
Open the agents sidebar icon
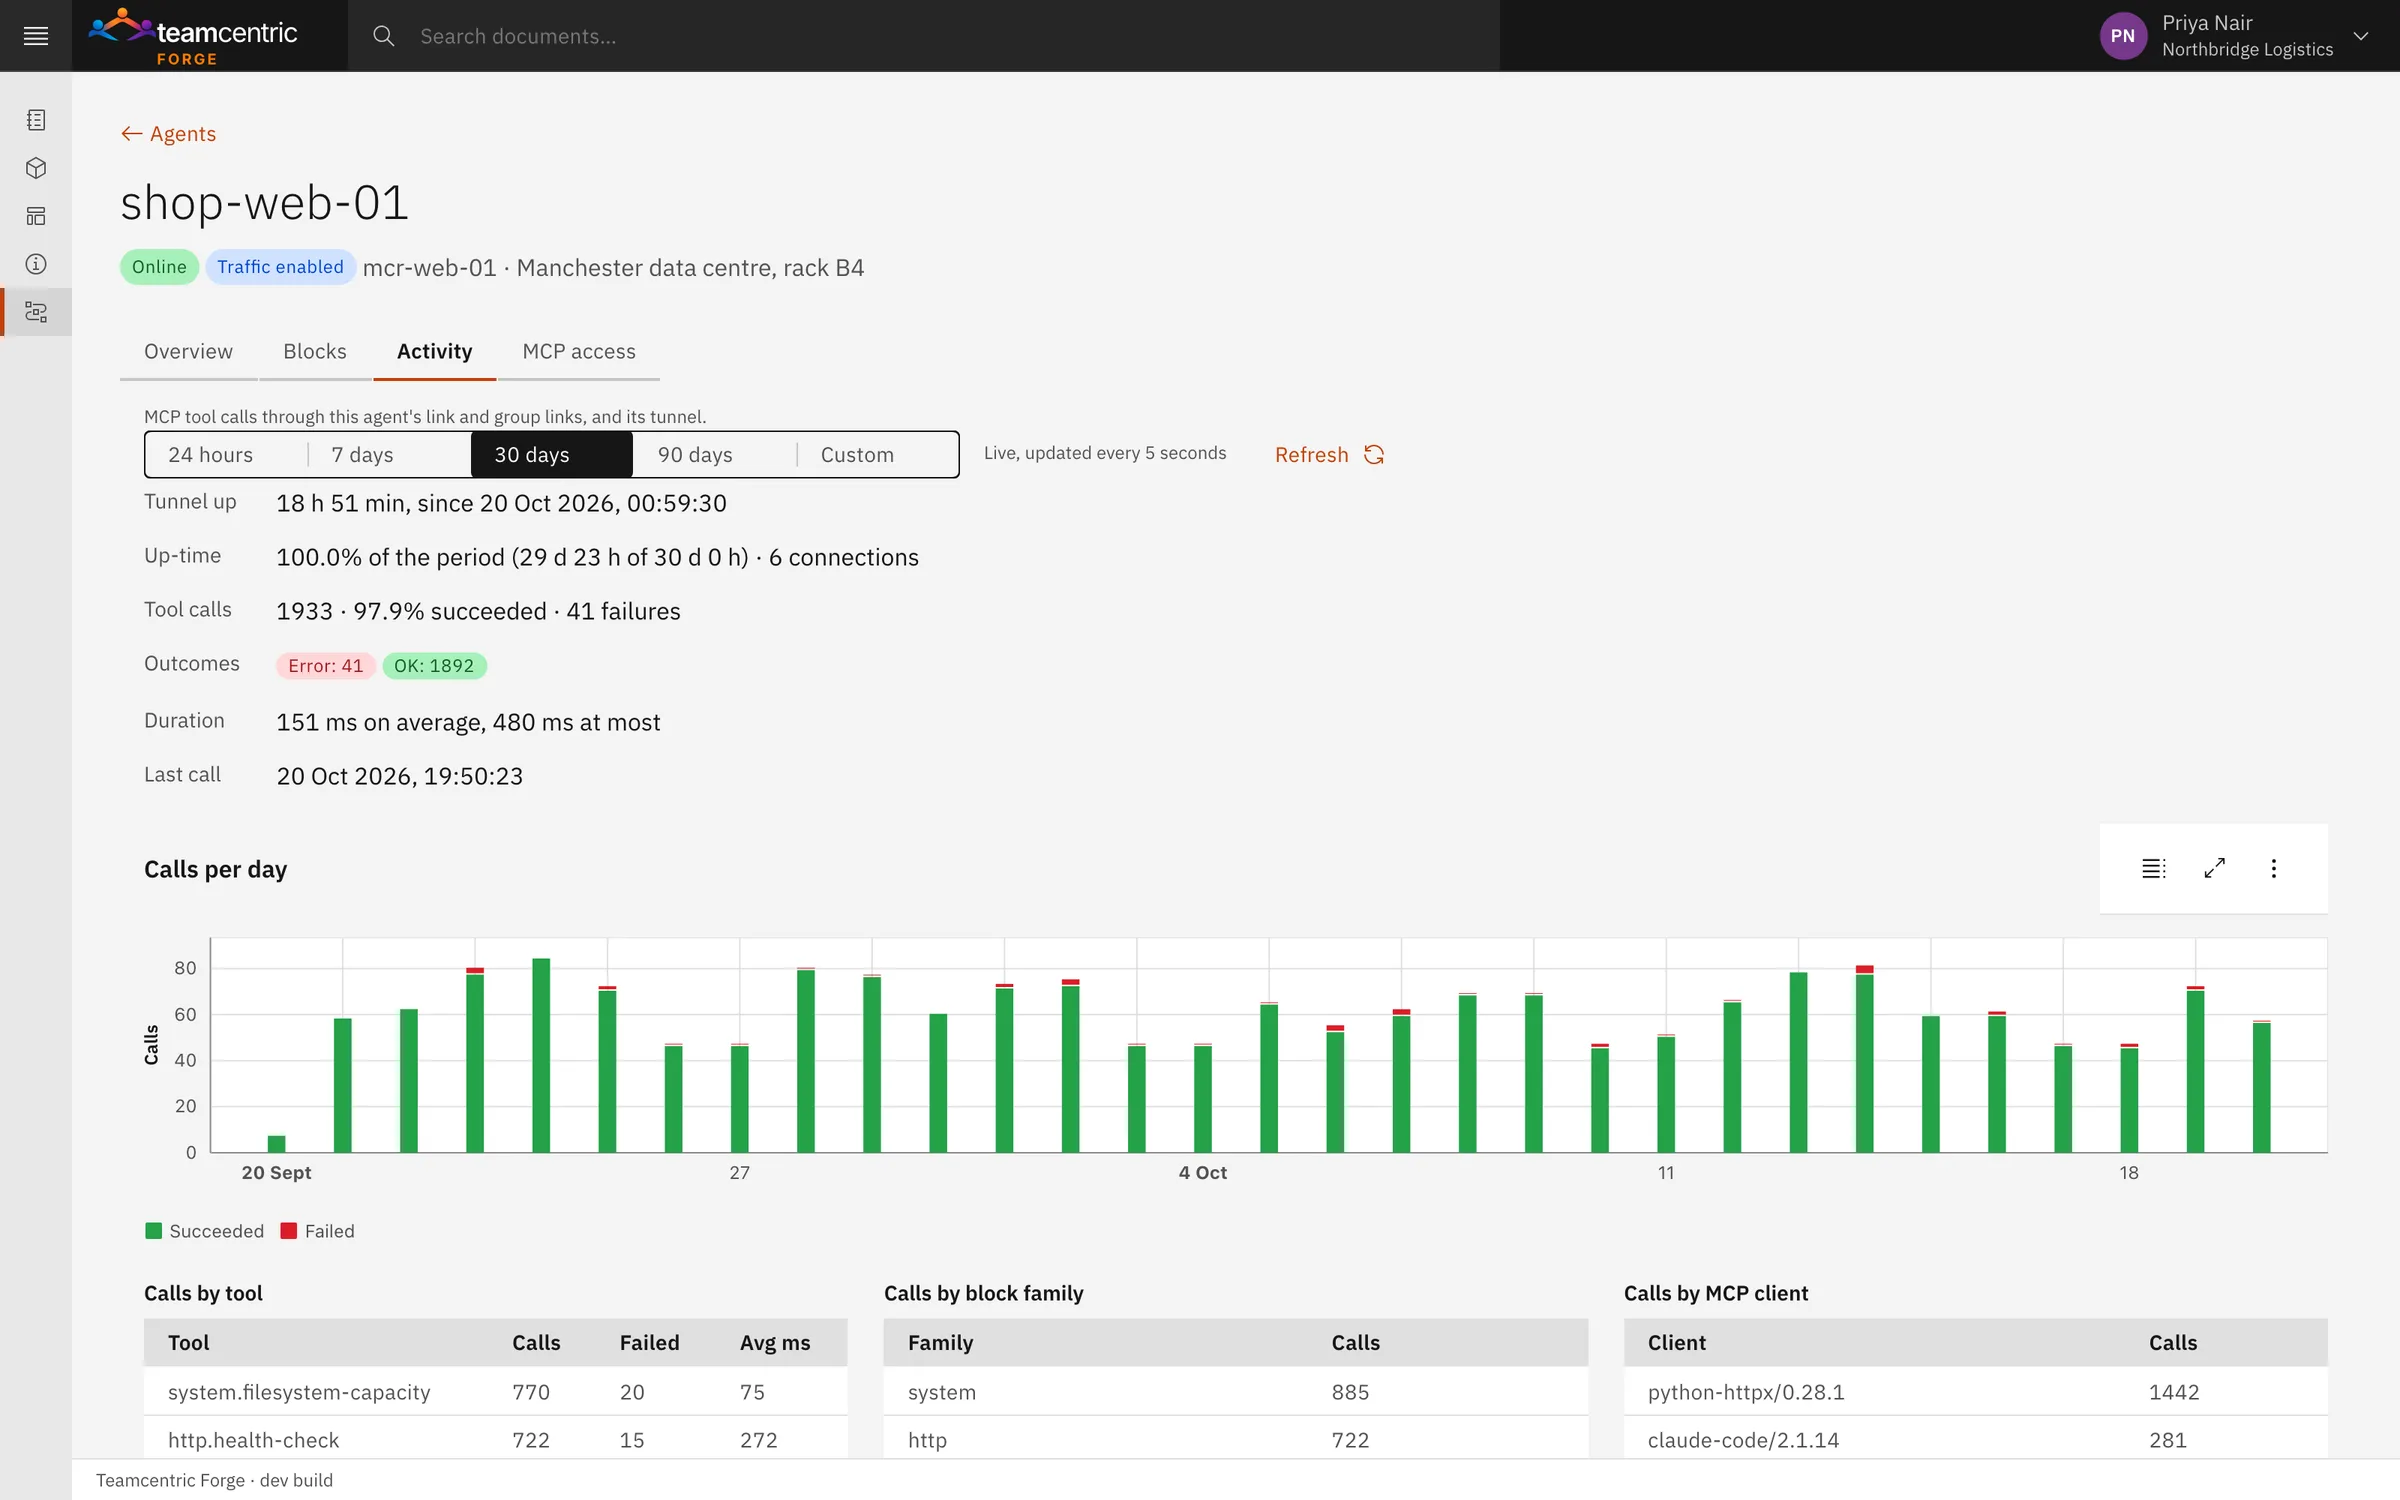pyautogui.click(x=36, y=312)
